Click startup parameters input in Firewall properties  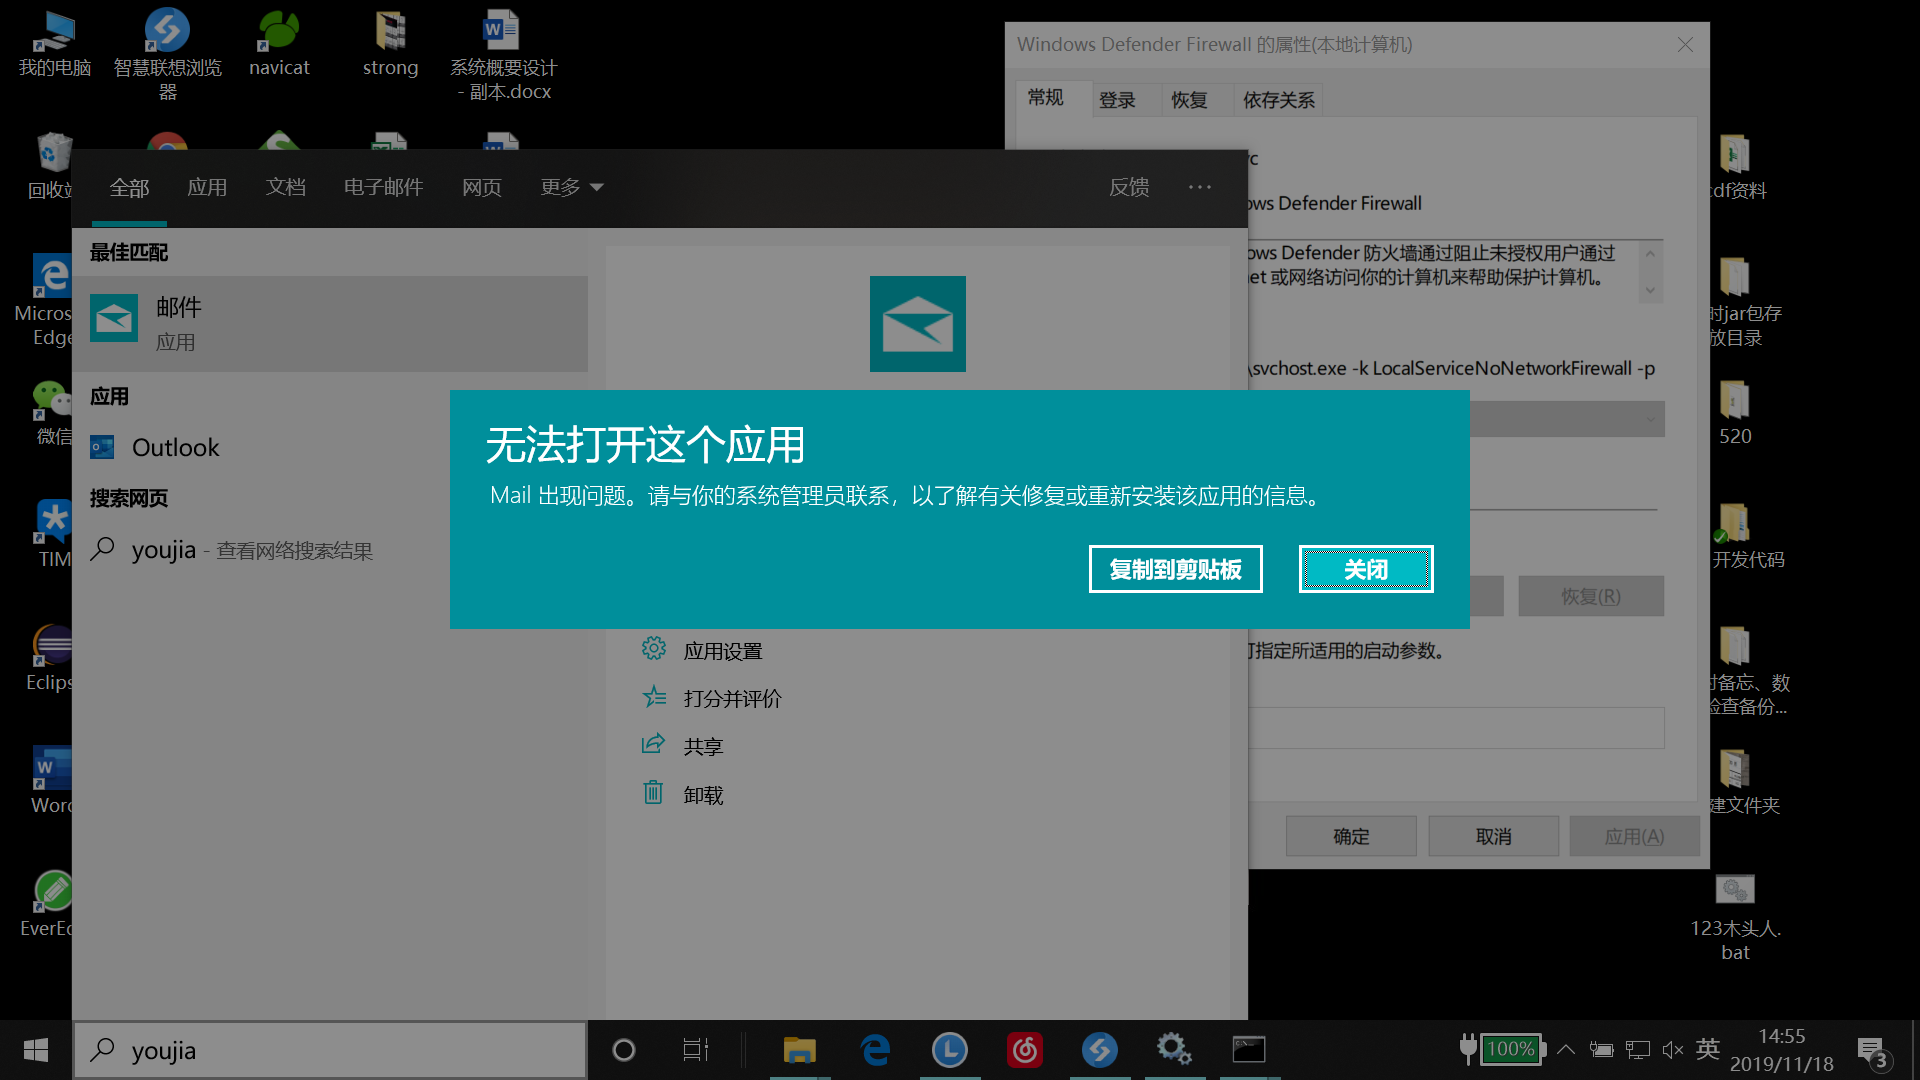1457,728
